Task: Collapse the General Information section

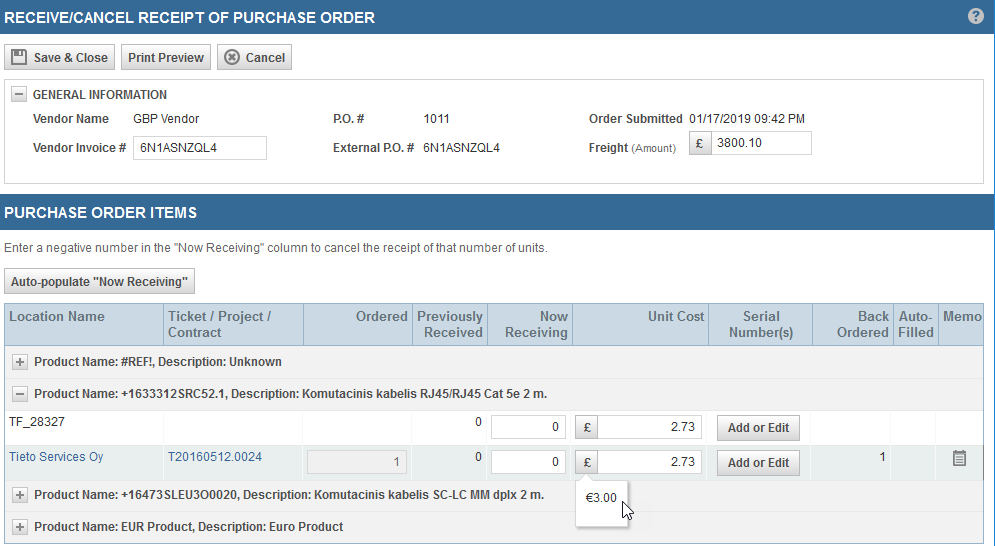Action: pos(19,95)
